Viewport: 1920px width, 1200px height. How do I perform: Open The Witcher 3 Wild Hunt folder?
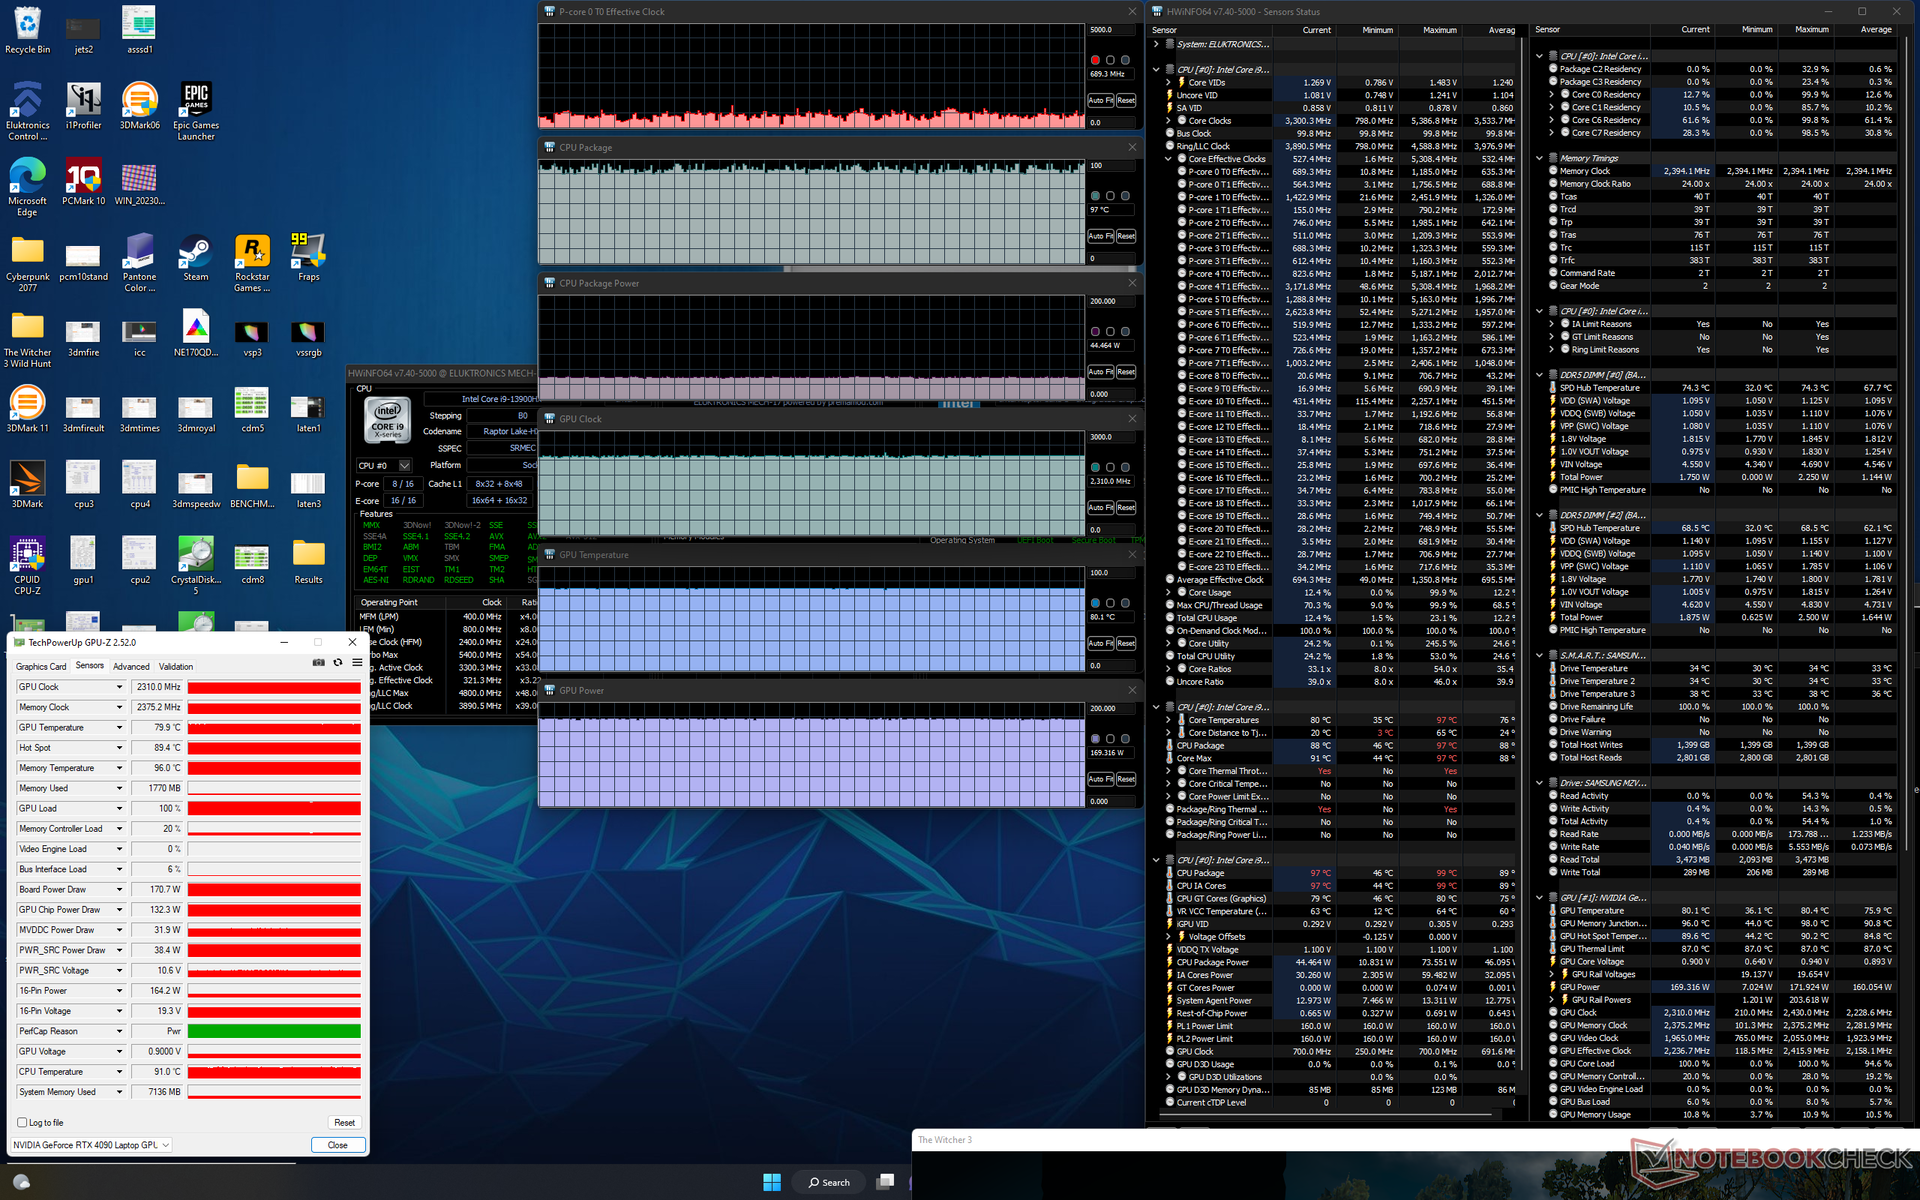point(28,339)
